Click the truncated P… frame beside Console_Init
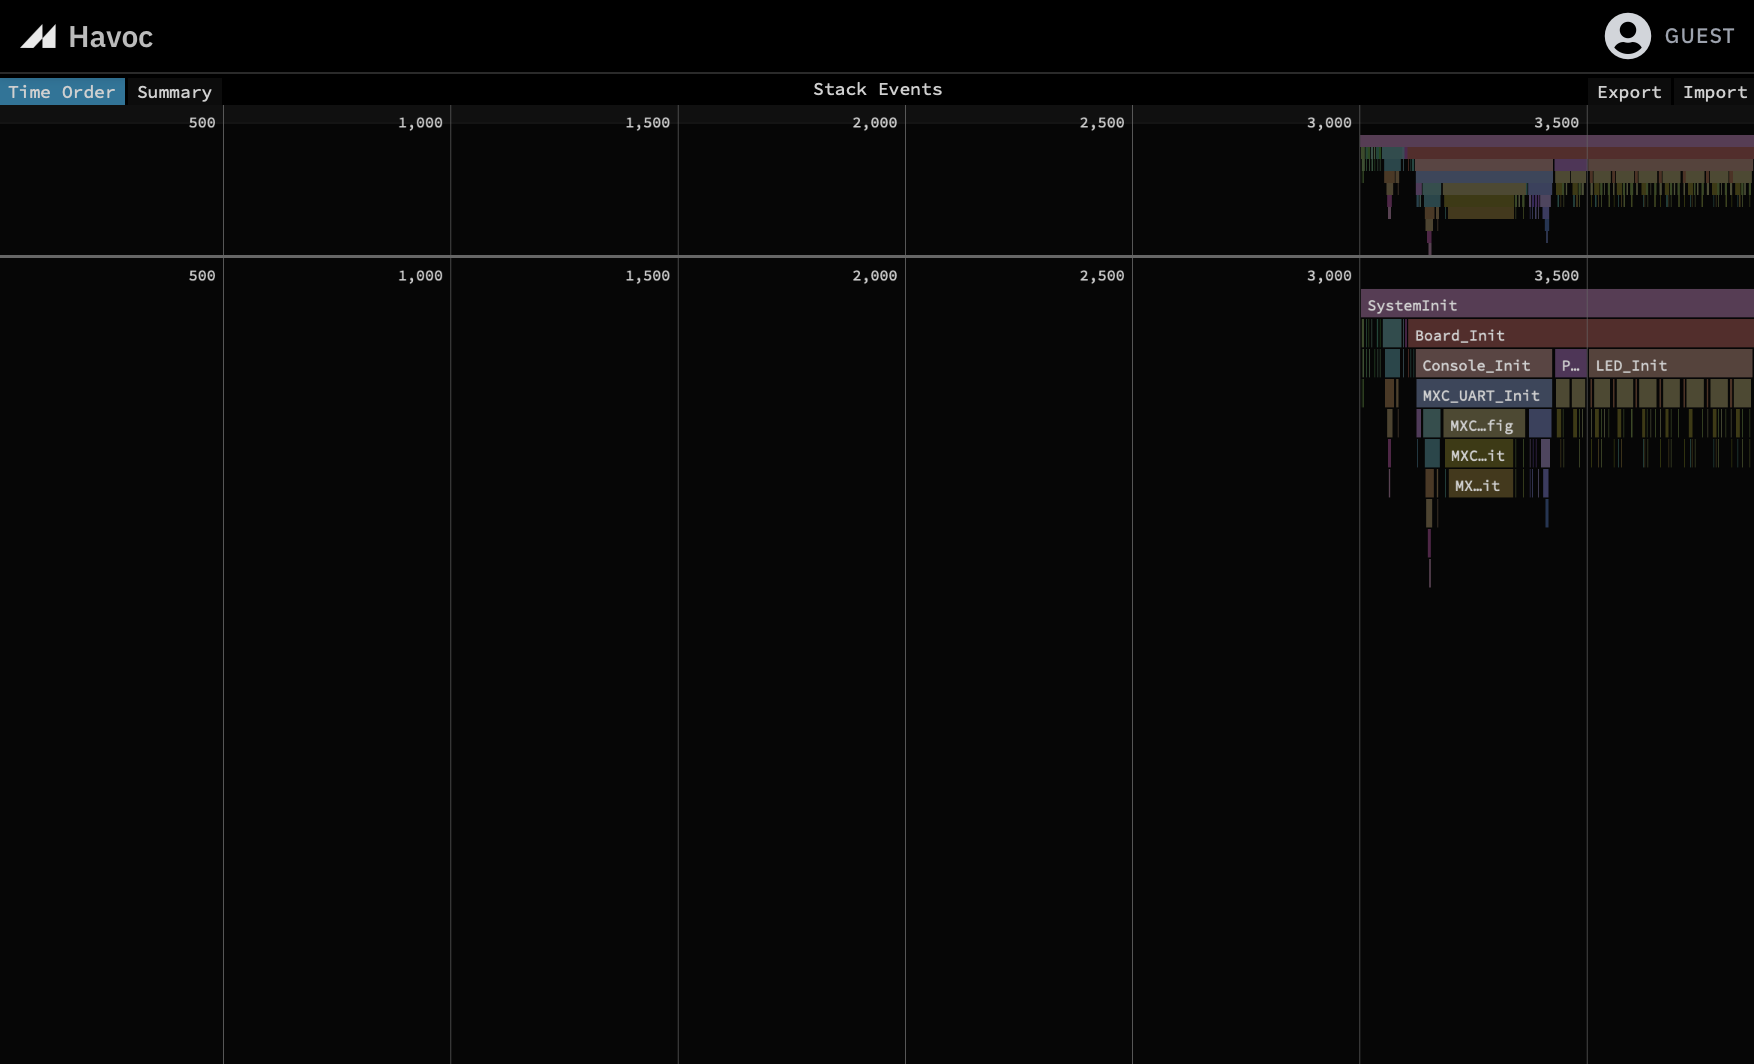Viewport: 1754px width, 1064px height. [1571, 364]
